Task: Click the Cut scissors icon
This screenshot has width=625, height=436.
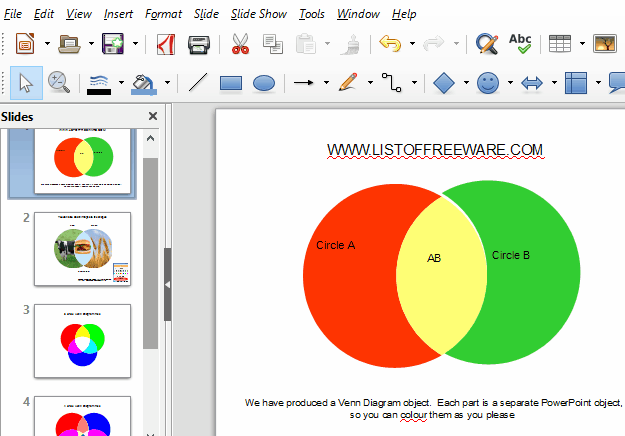Action: (240, 44)
